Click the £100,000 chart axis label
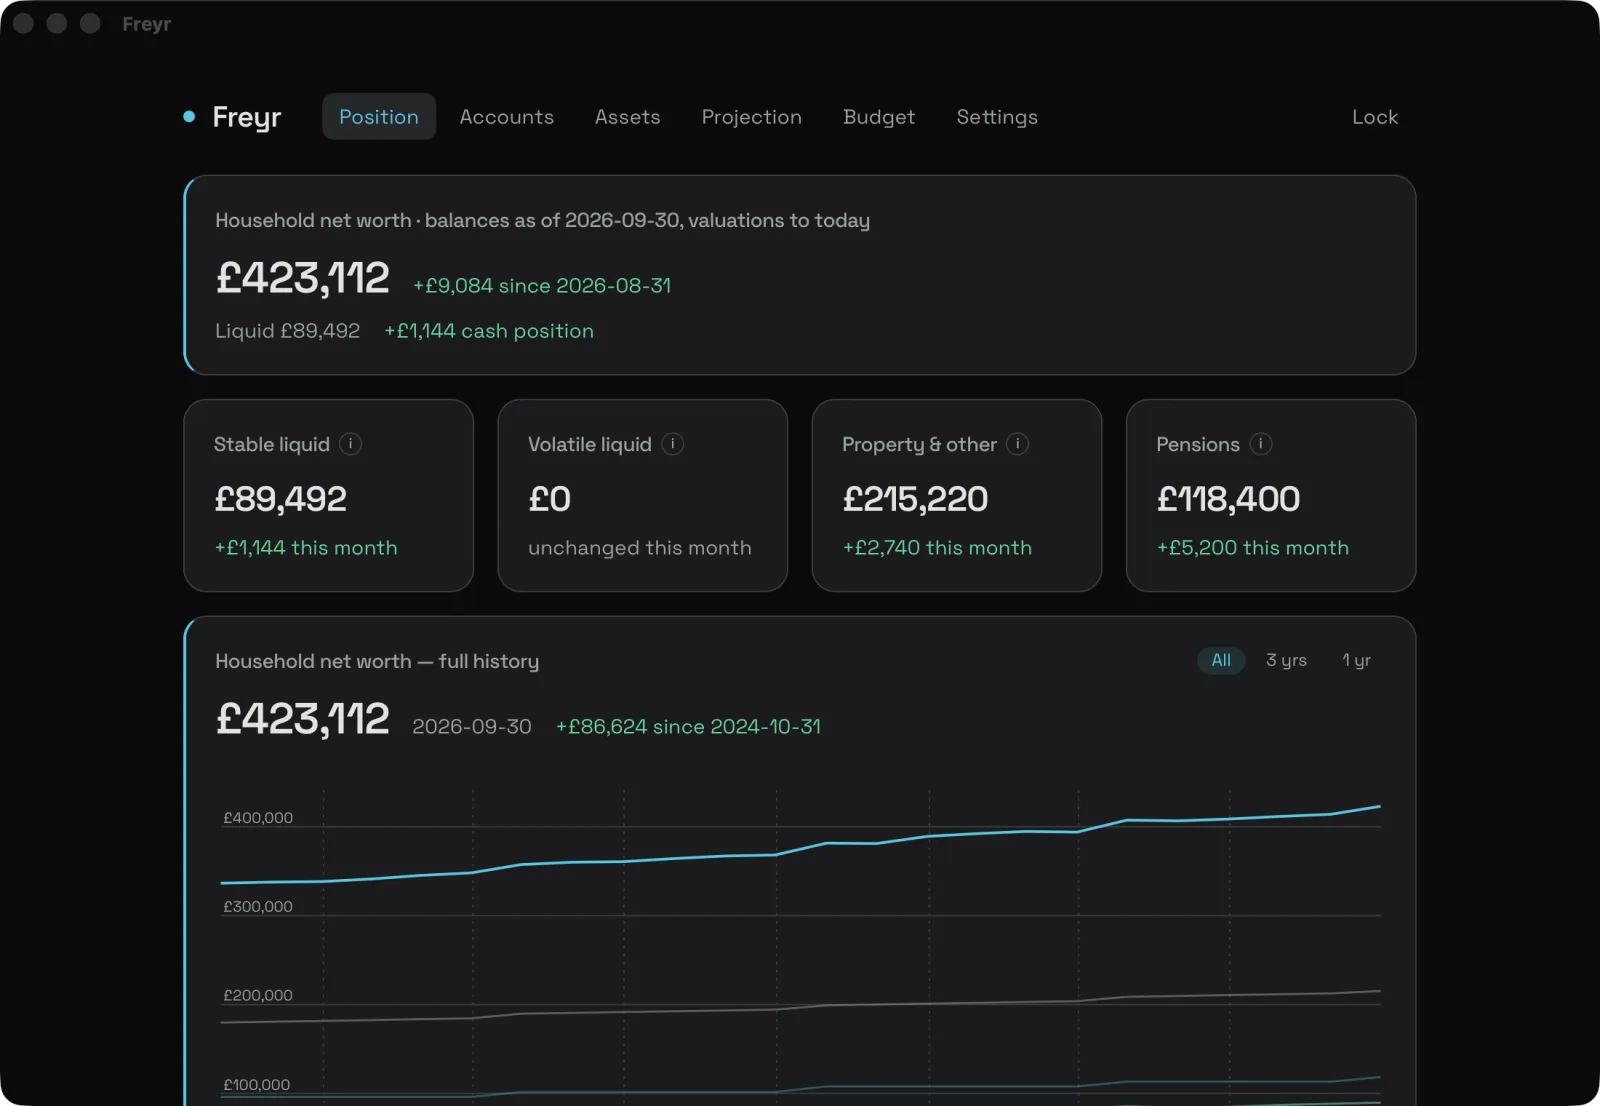 point(257,1085)
